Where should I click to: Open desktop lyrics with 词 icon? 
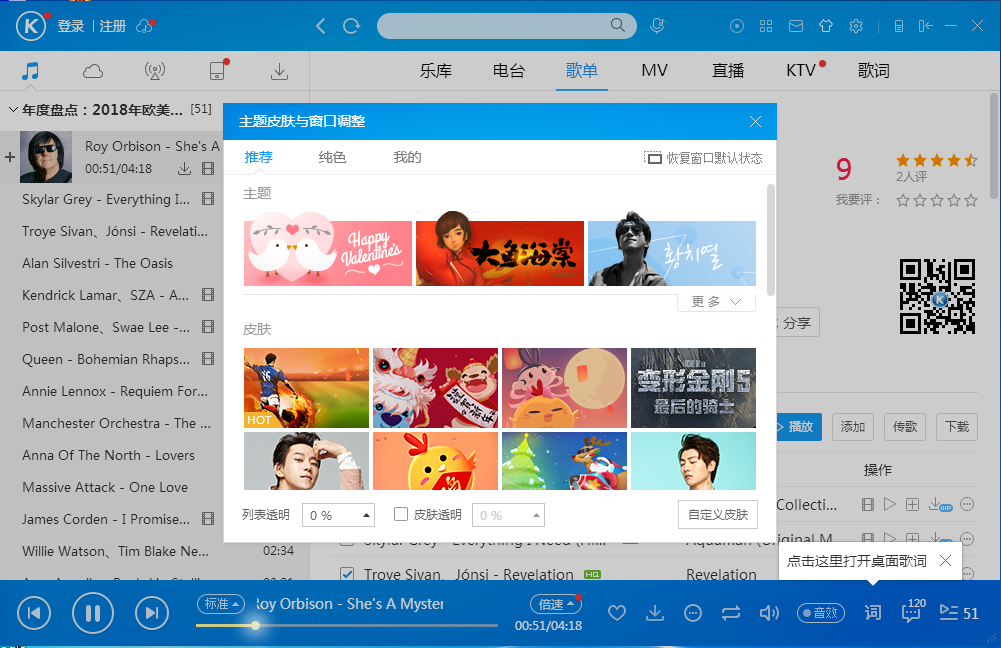click(873, 613)
